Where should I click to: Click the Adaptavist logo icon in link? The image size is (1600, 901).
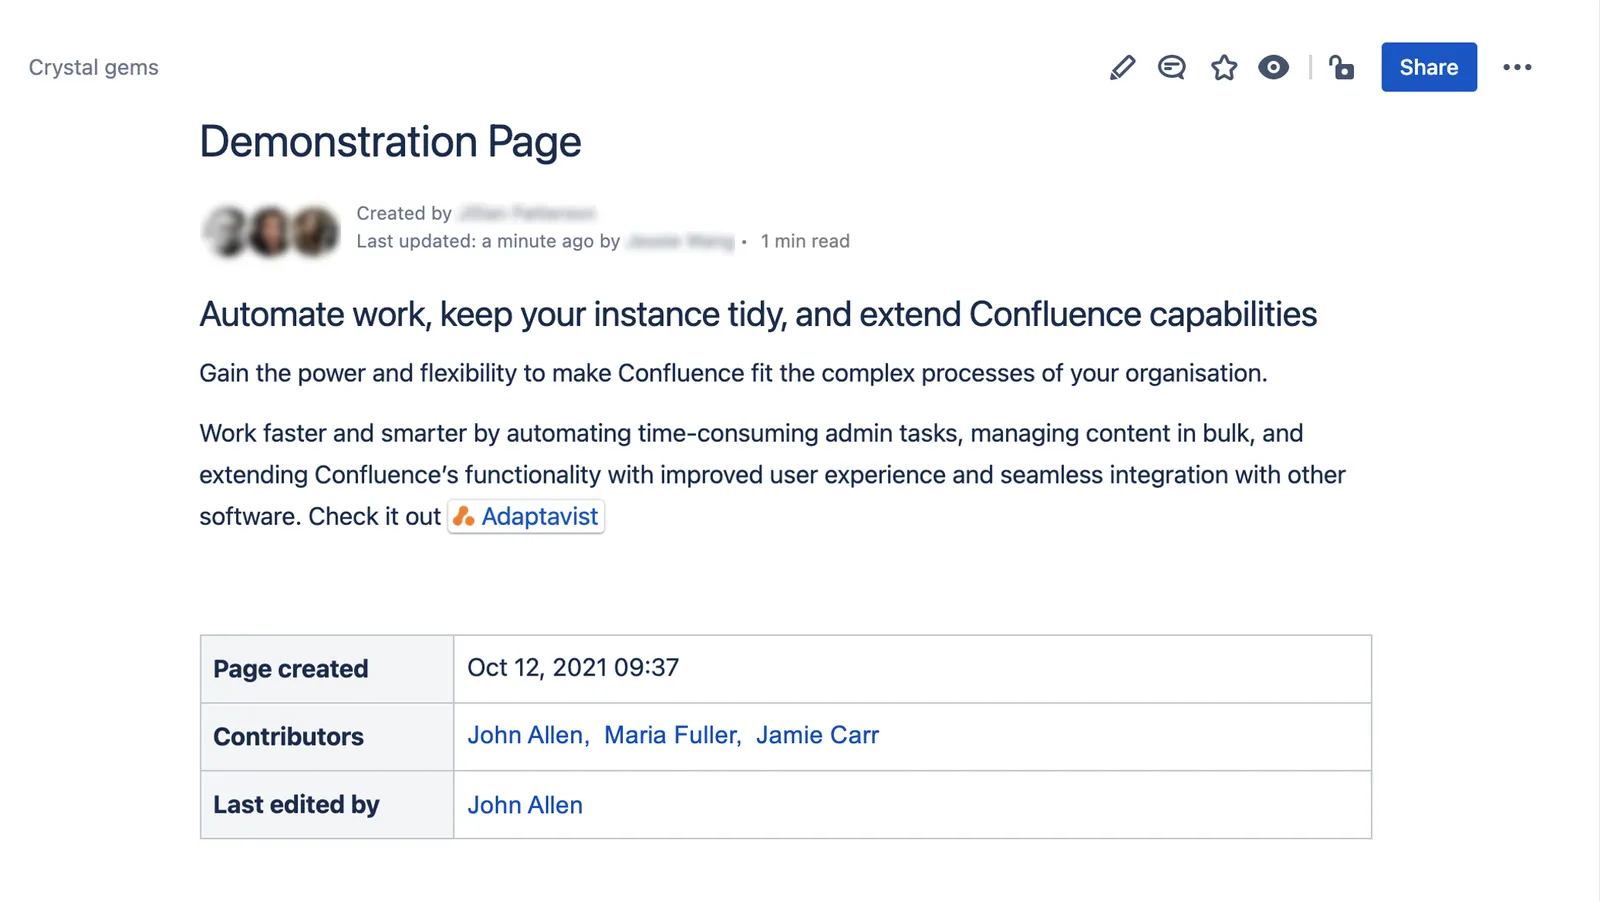pyautogui.click(x=464, y=516)
